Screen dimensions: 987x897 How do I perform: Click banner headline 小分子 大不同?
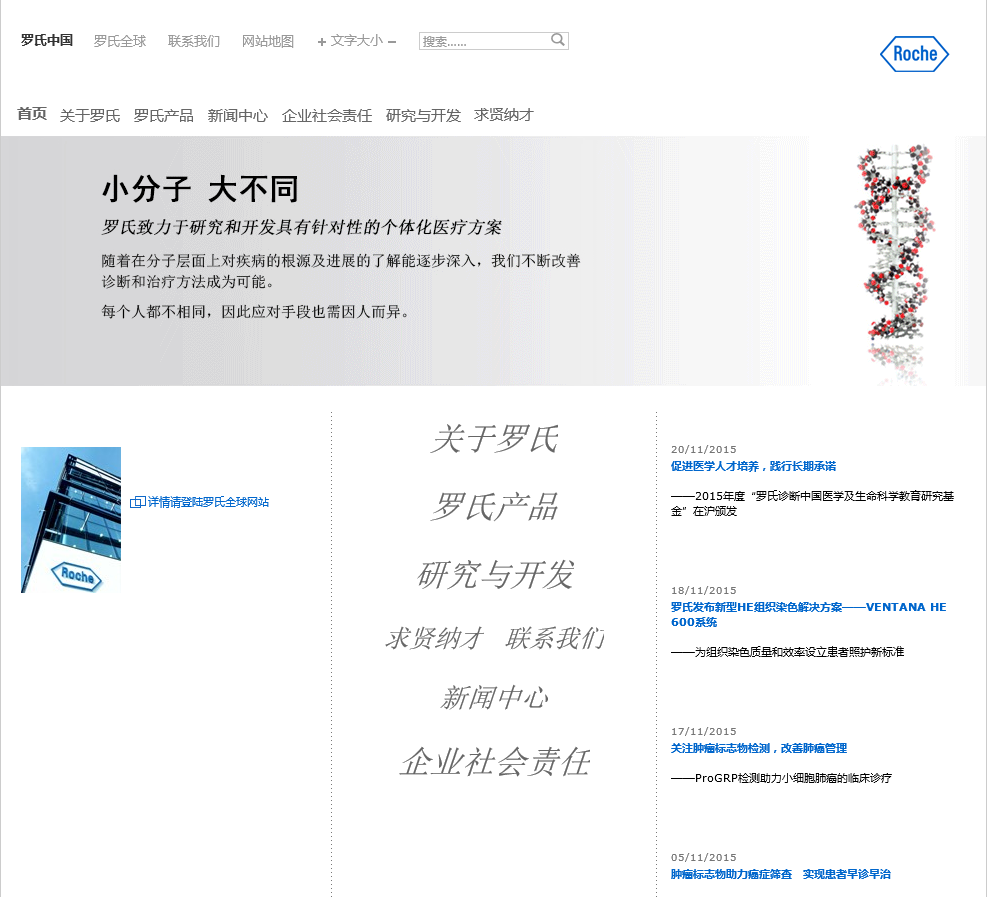point(200,189)
